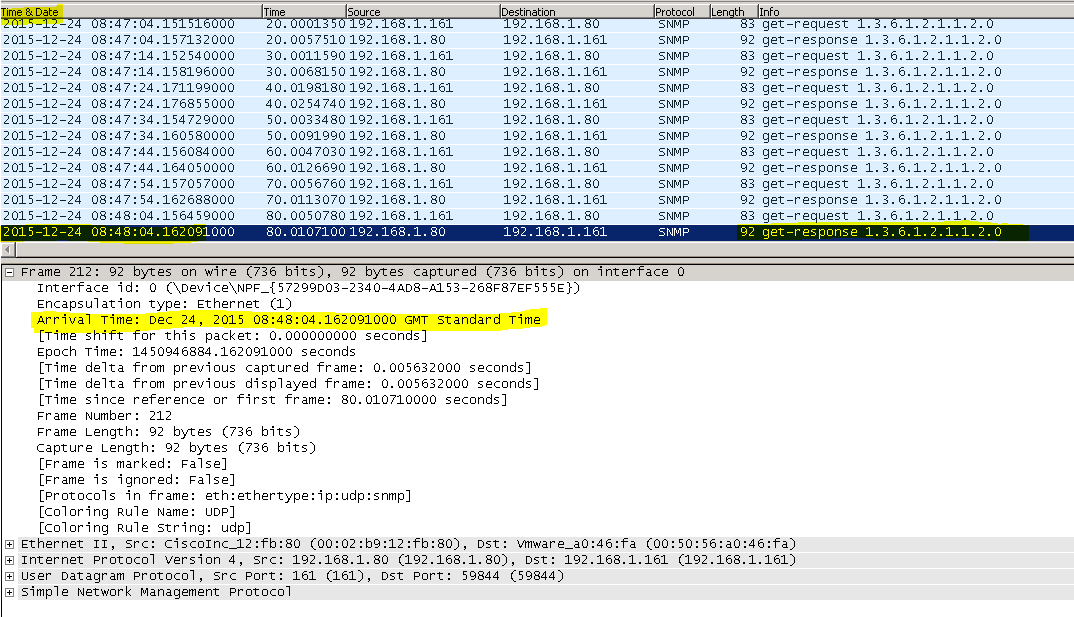Click the left arrow of horizontal scrollbar
1074x617 pixels.
tap(8, 249)
